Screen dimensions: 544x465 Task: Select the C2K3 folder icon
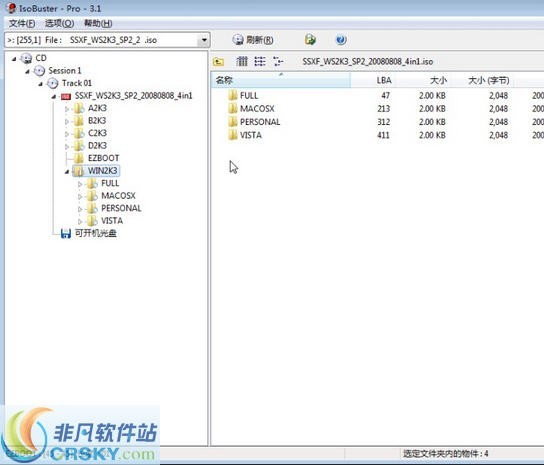coord(79,133)
